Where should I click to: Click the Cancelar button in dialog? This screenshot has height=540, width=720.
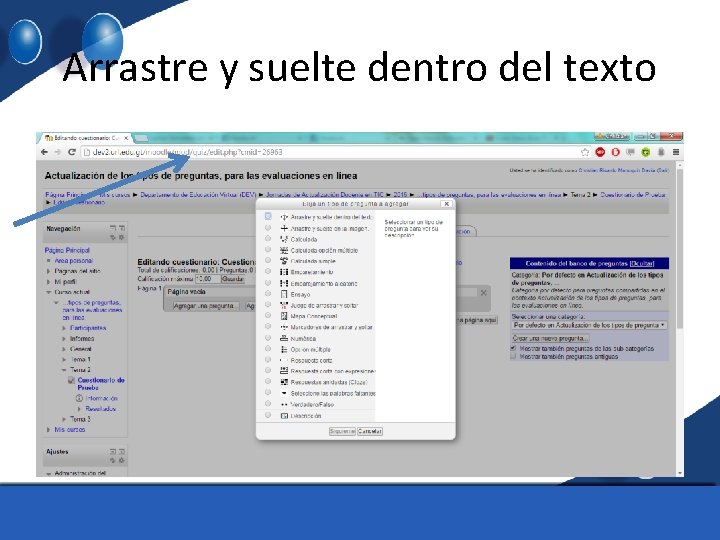[x=370, y=431]
